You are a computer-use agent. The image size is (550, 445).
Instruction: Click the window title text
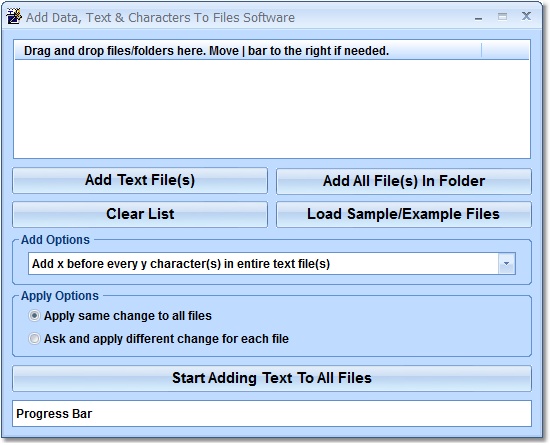pyautogui.click(x=160, y=17)
